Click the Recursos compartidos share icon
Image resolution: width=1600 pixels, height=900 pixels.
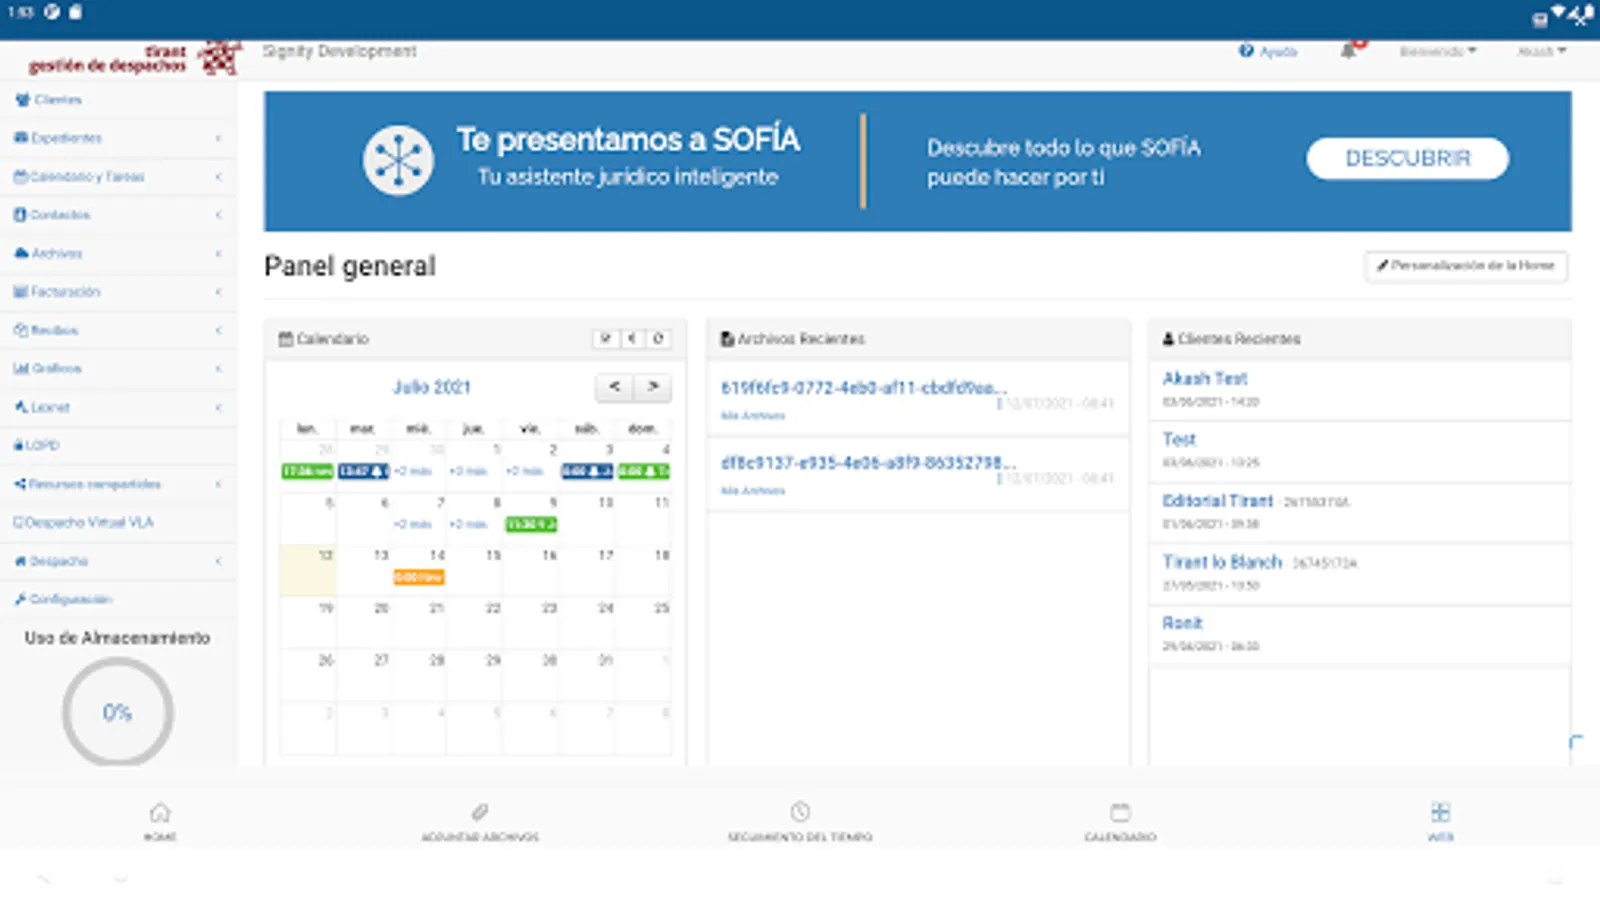[20, 484]
